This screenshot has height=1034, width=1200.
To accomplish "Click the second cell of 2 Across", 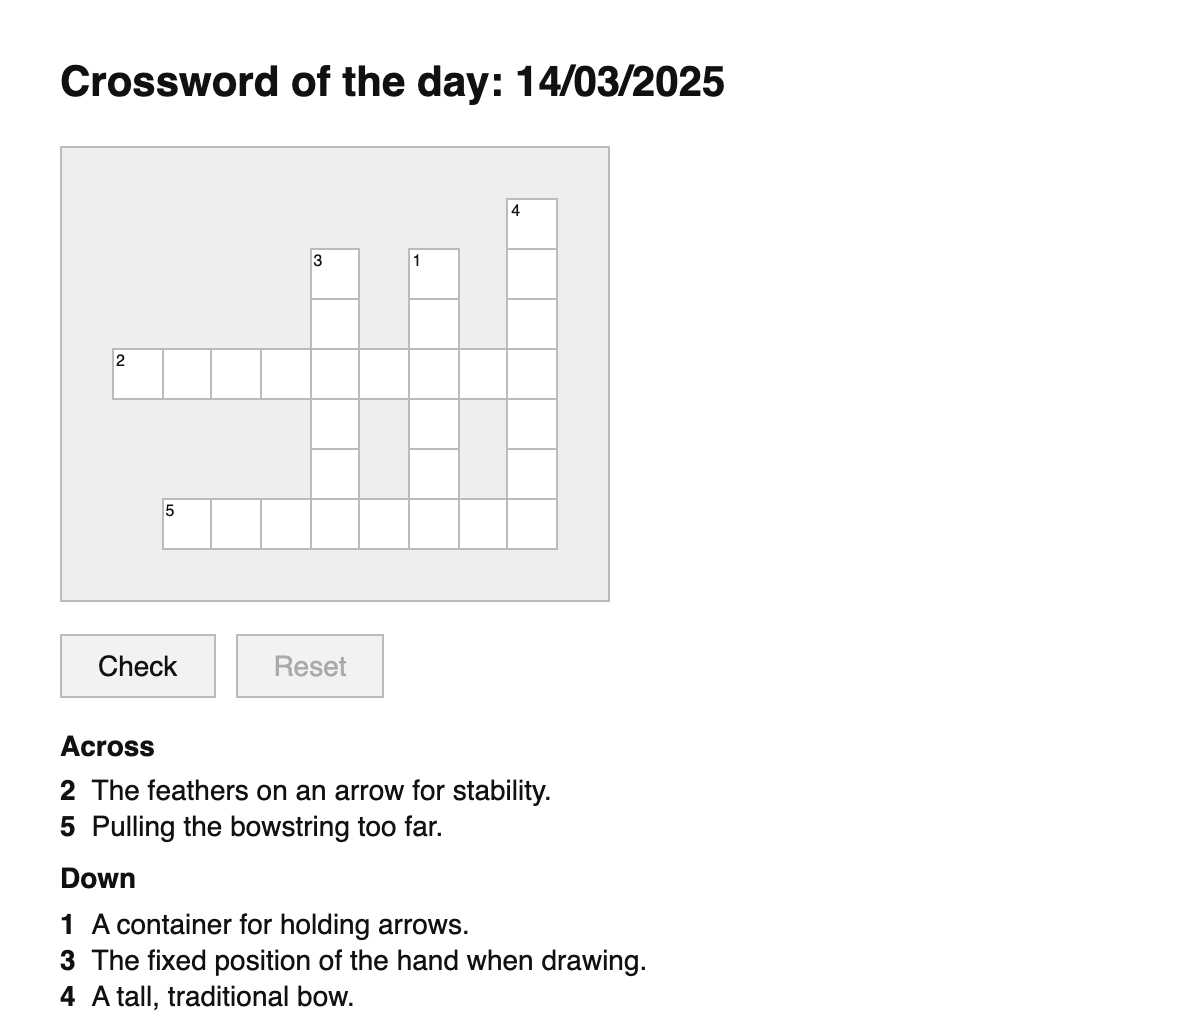I will click(186, 373).
